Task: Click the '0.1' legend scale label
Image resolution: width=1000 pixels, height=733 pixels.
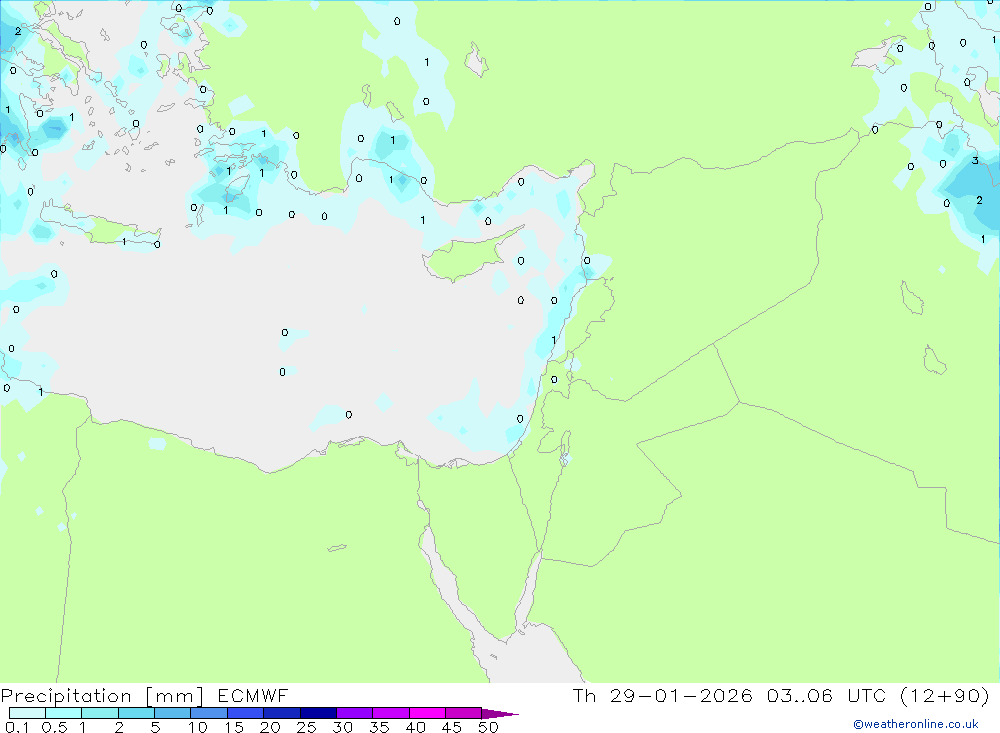Action: 17,727
